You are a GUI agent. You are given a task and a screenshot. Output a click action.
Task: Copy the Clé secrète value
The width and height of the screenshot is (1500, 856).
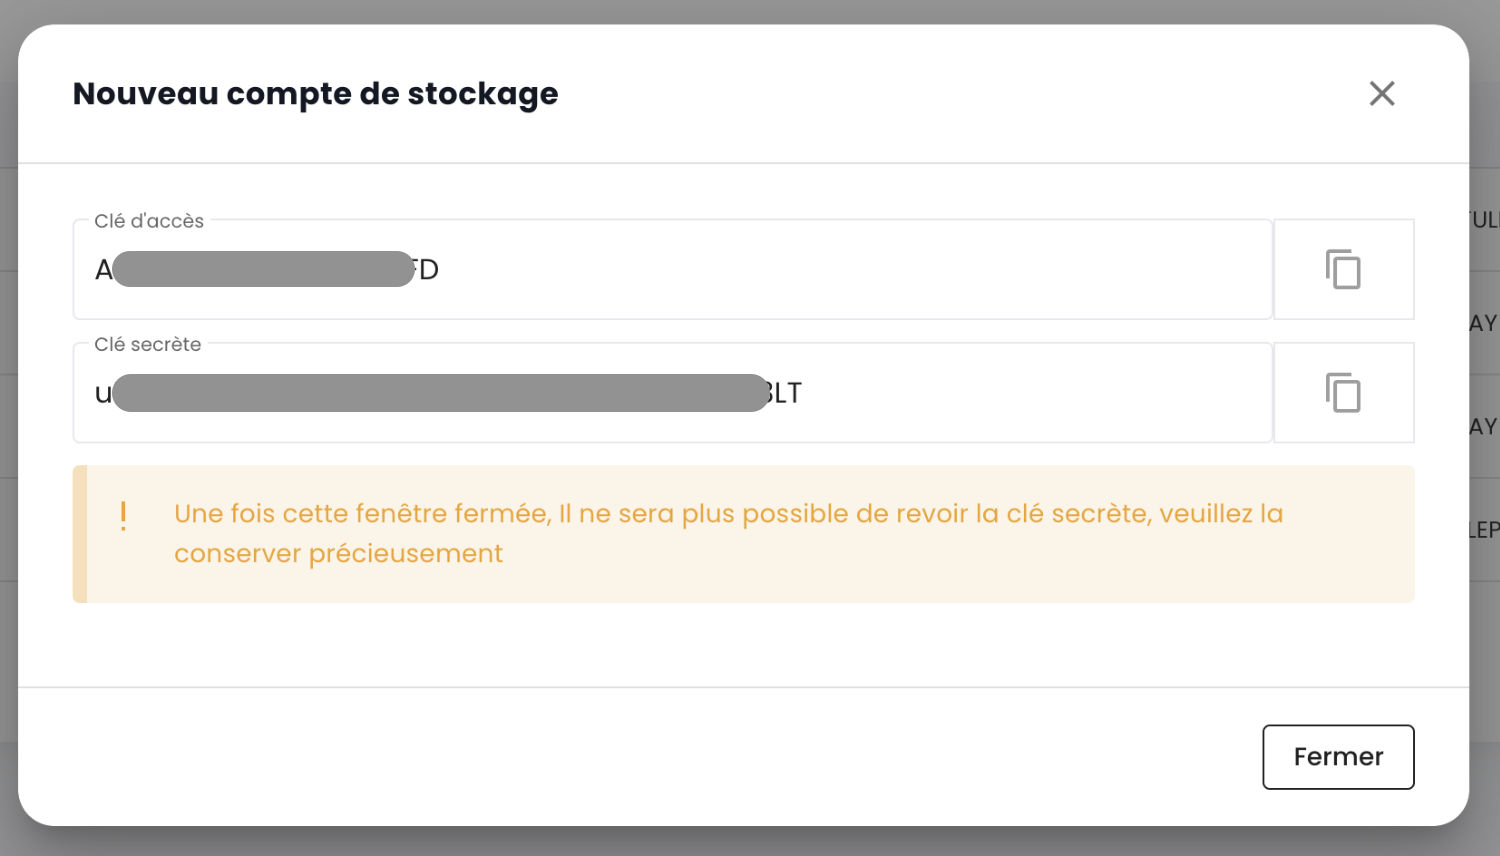point(1343,393)
